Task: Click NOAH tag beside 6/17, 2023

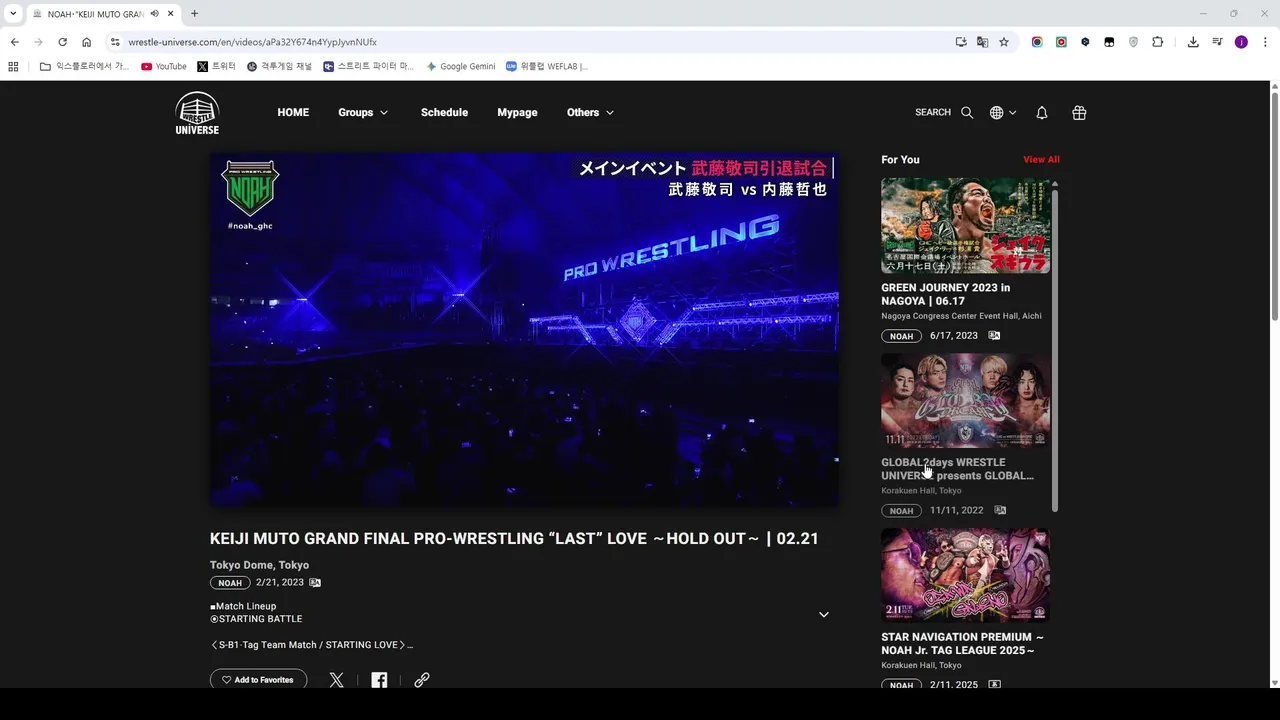Action: pyautogui.click(x=901, y=336)
